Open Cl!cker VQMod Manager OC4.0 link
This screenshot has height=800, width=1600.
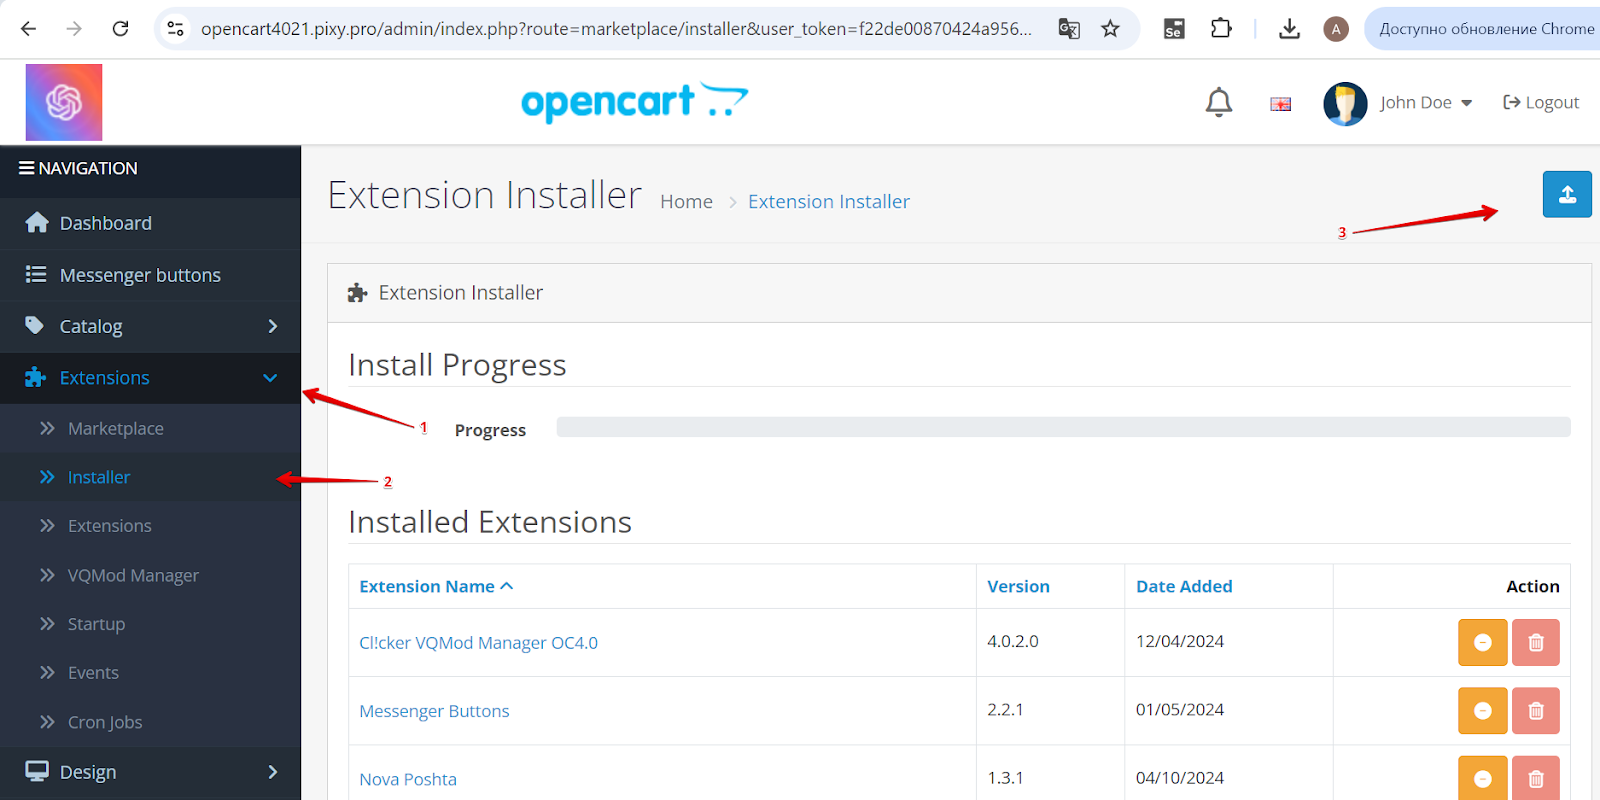pyautogui.click(x=478, y=643)
